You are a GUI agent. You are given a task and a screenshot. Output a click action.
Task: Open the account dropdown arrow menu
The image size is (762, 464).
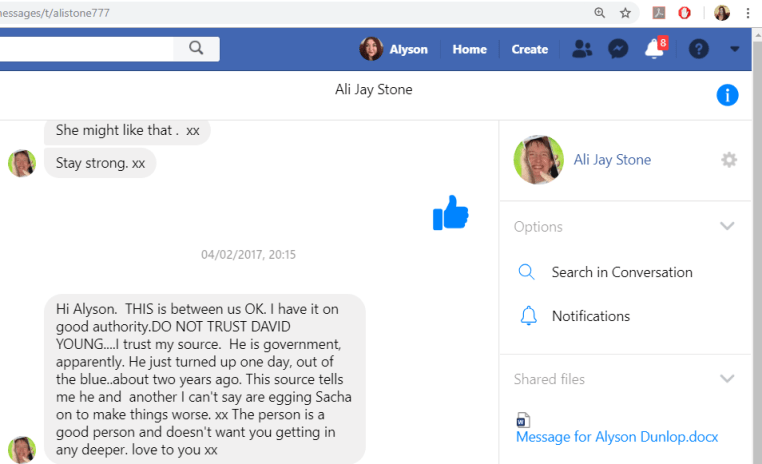735,49
